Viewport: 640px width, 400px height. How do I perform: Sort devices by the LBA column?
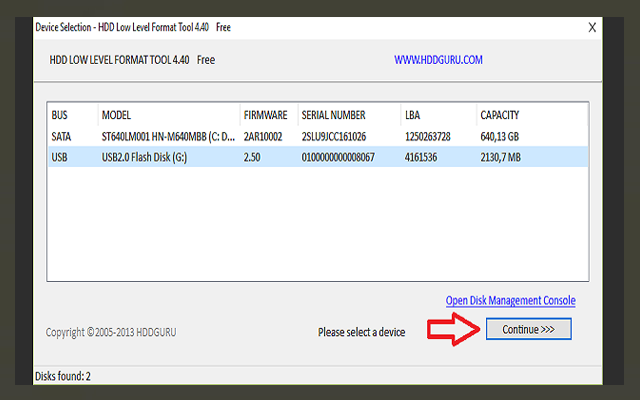[413, 115]
